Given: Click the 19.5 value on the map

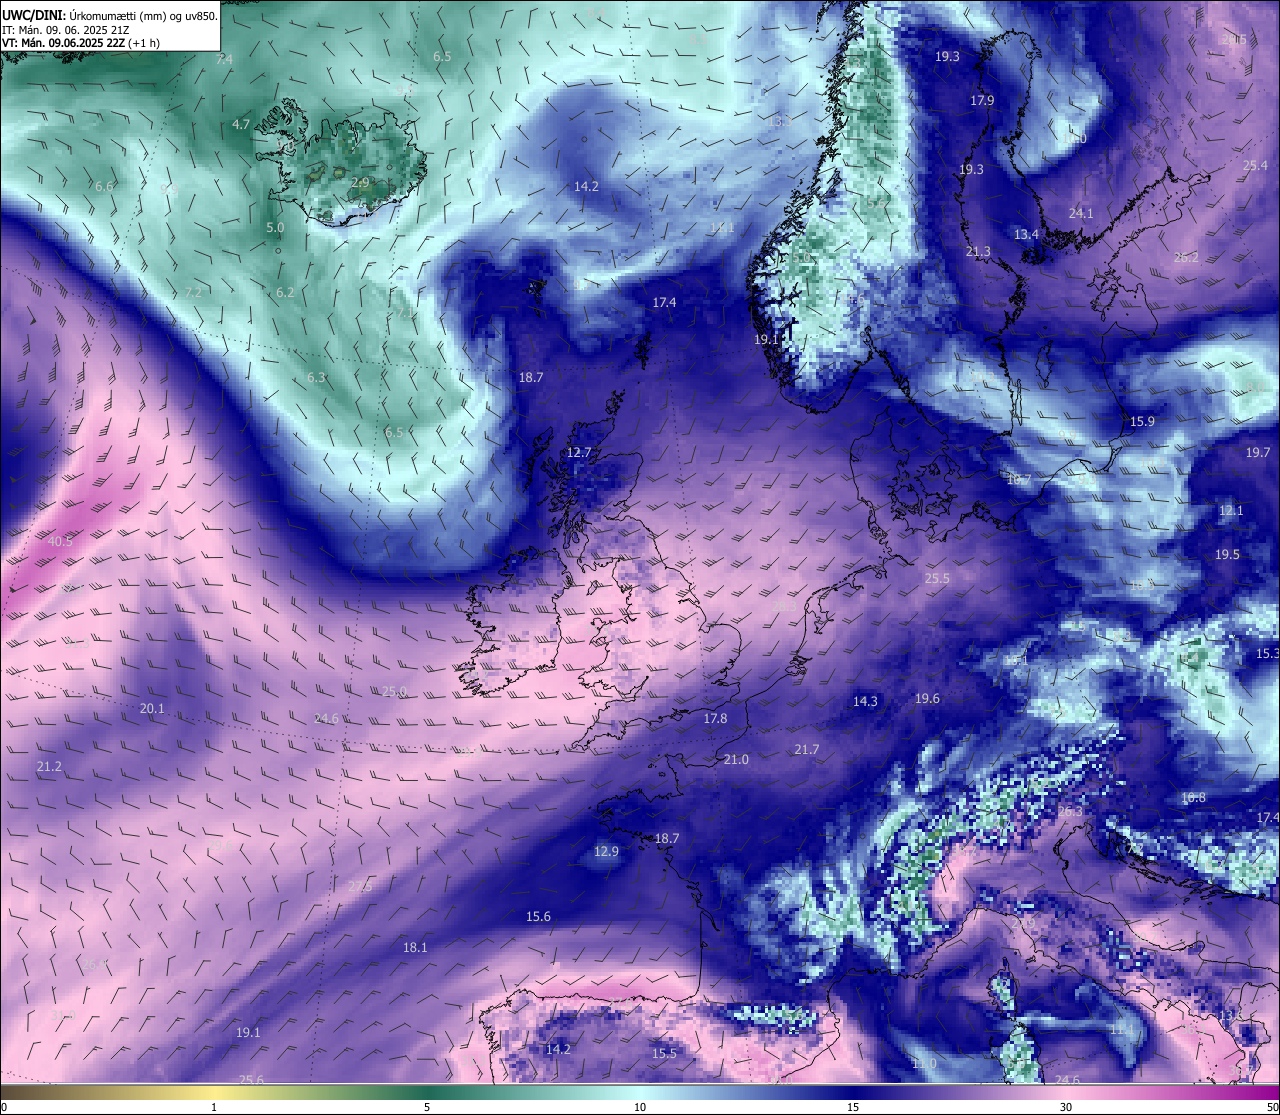Looking at the screenshot, I should [1227, 555].
